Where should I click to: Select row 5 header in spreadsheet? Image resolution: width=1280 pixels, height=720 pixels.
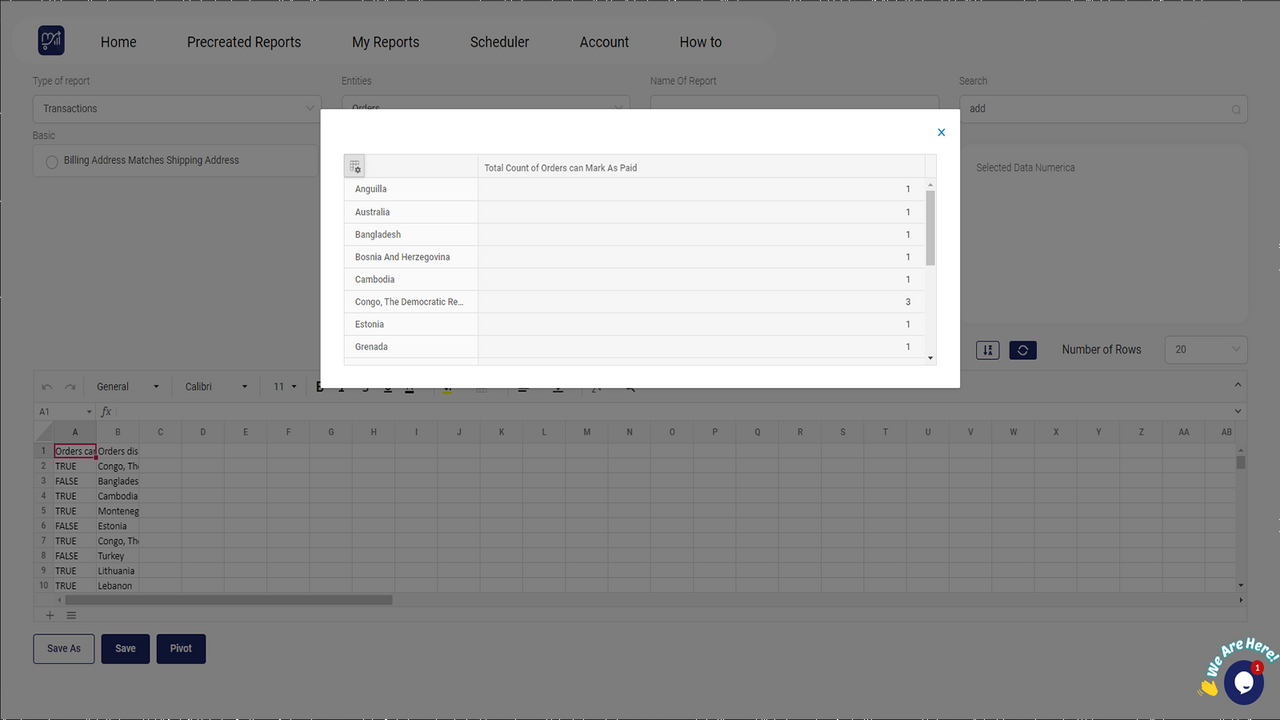[43, 511]
